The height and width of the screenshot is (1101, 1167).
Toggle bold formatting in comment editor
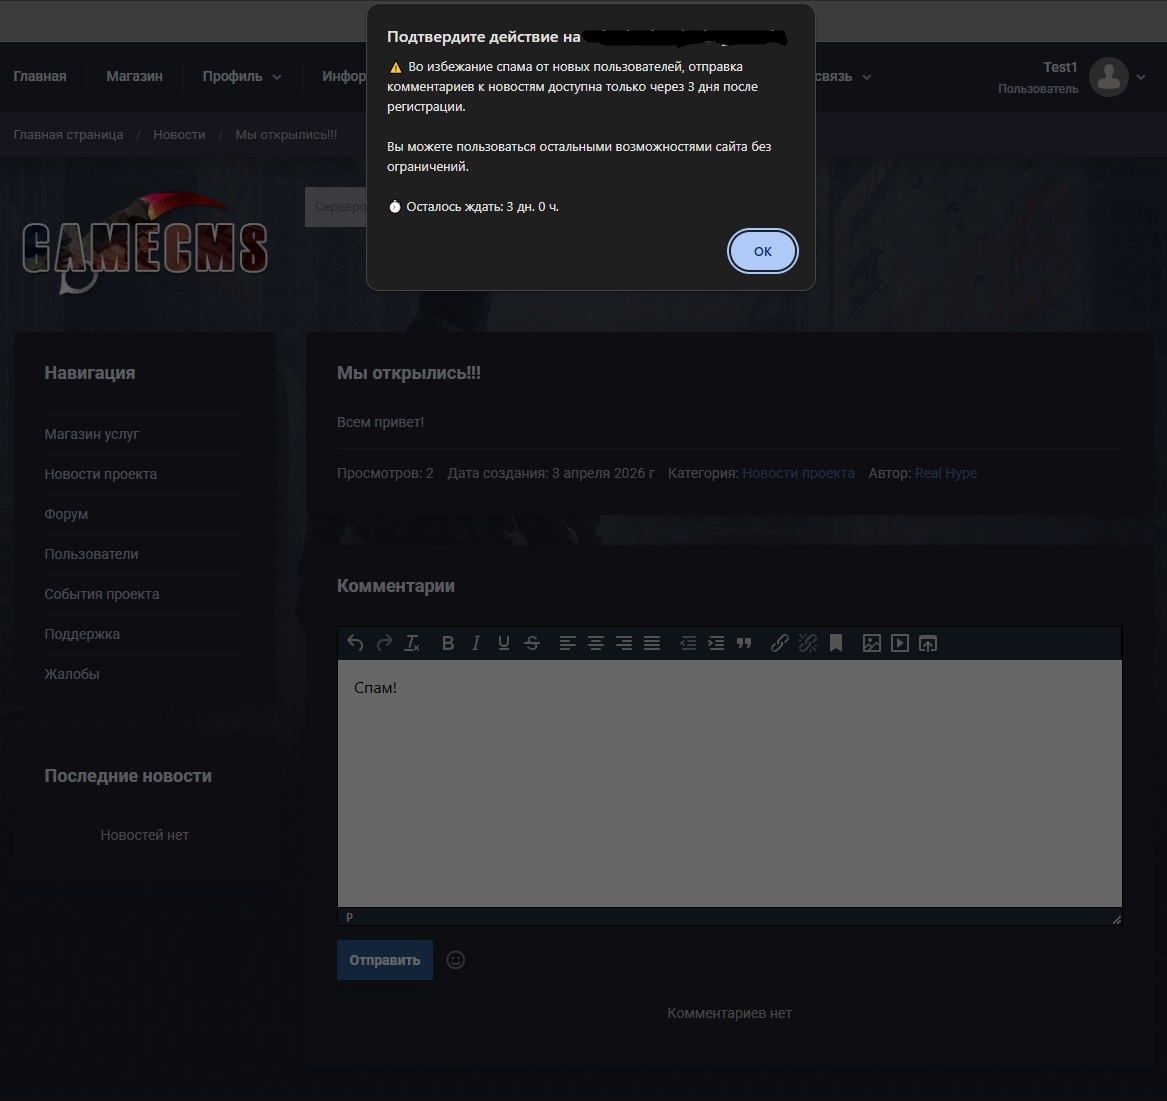click(x=448, y=643)
